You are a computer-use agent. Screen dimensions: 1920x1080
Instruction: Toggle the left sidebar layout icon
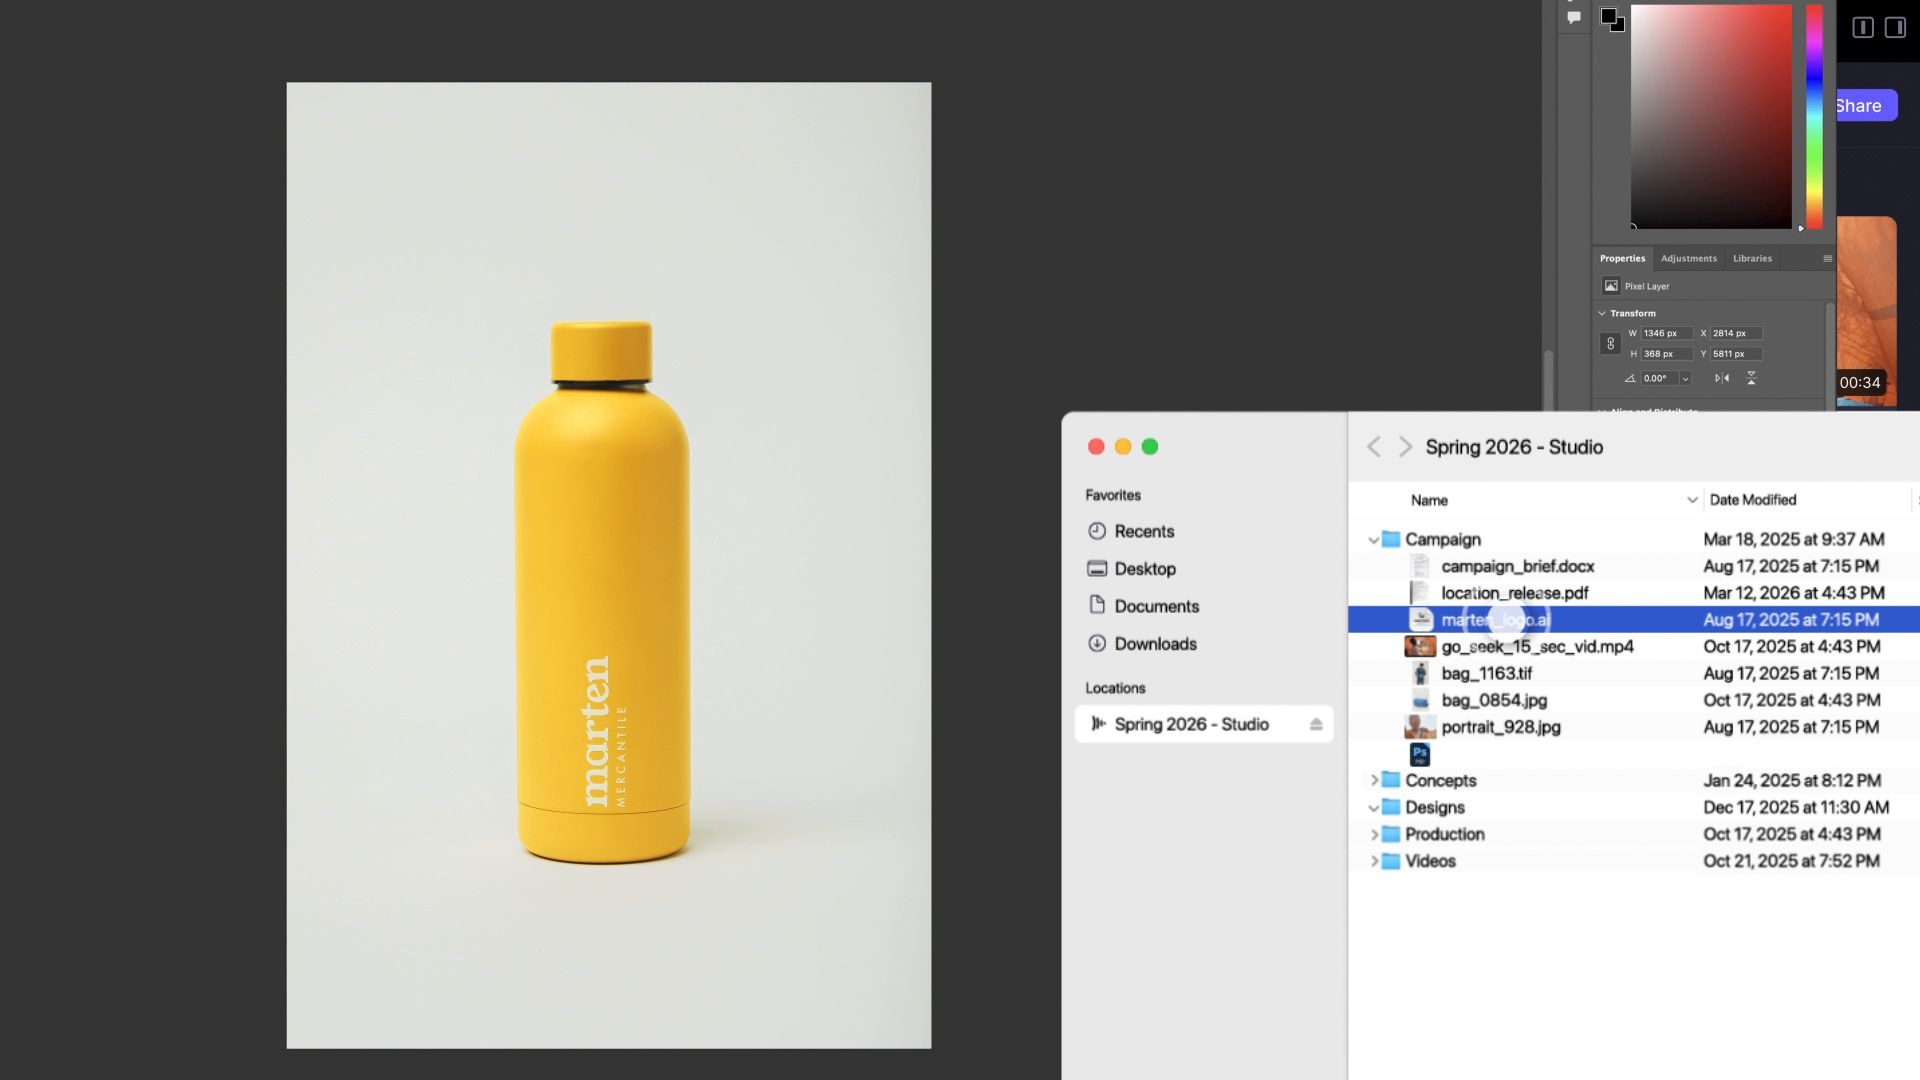coord(1862,27)
